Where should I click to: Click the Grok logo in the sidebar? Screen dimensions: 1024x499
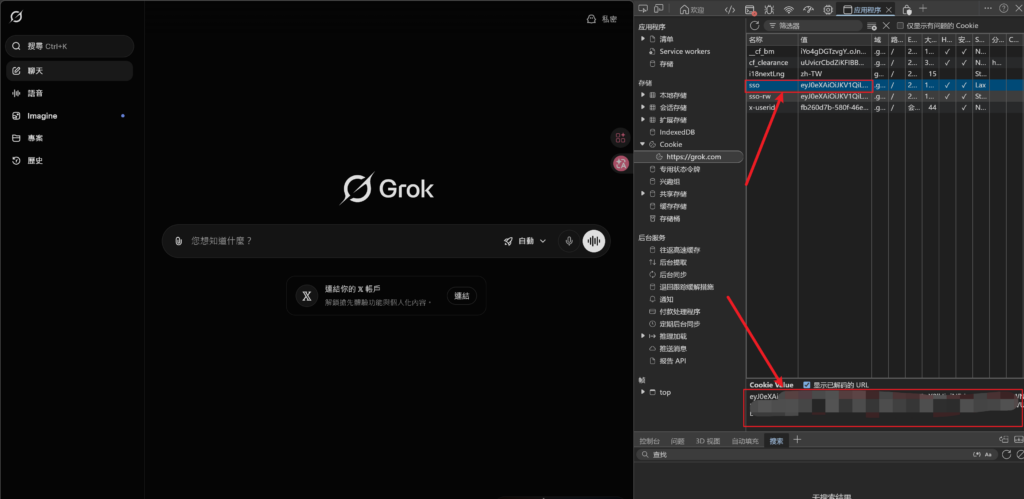coord(16,18)
